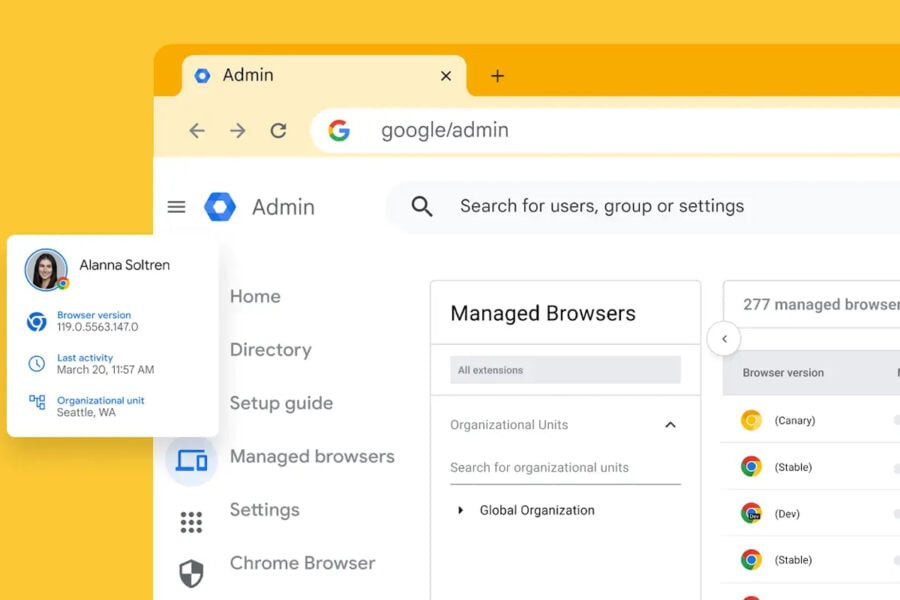Click the clock icon beside Last activity
Screen dimensions: 900x600
(37, 363)
